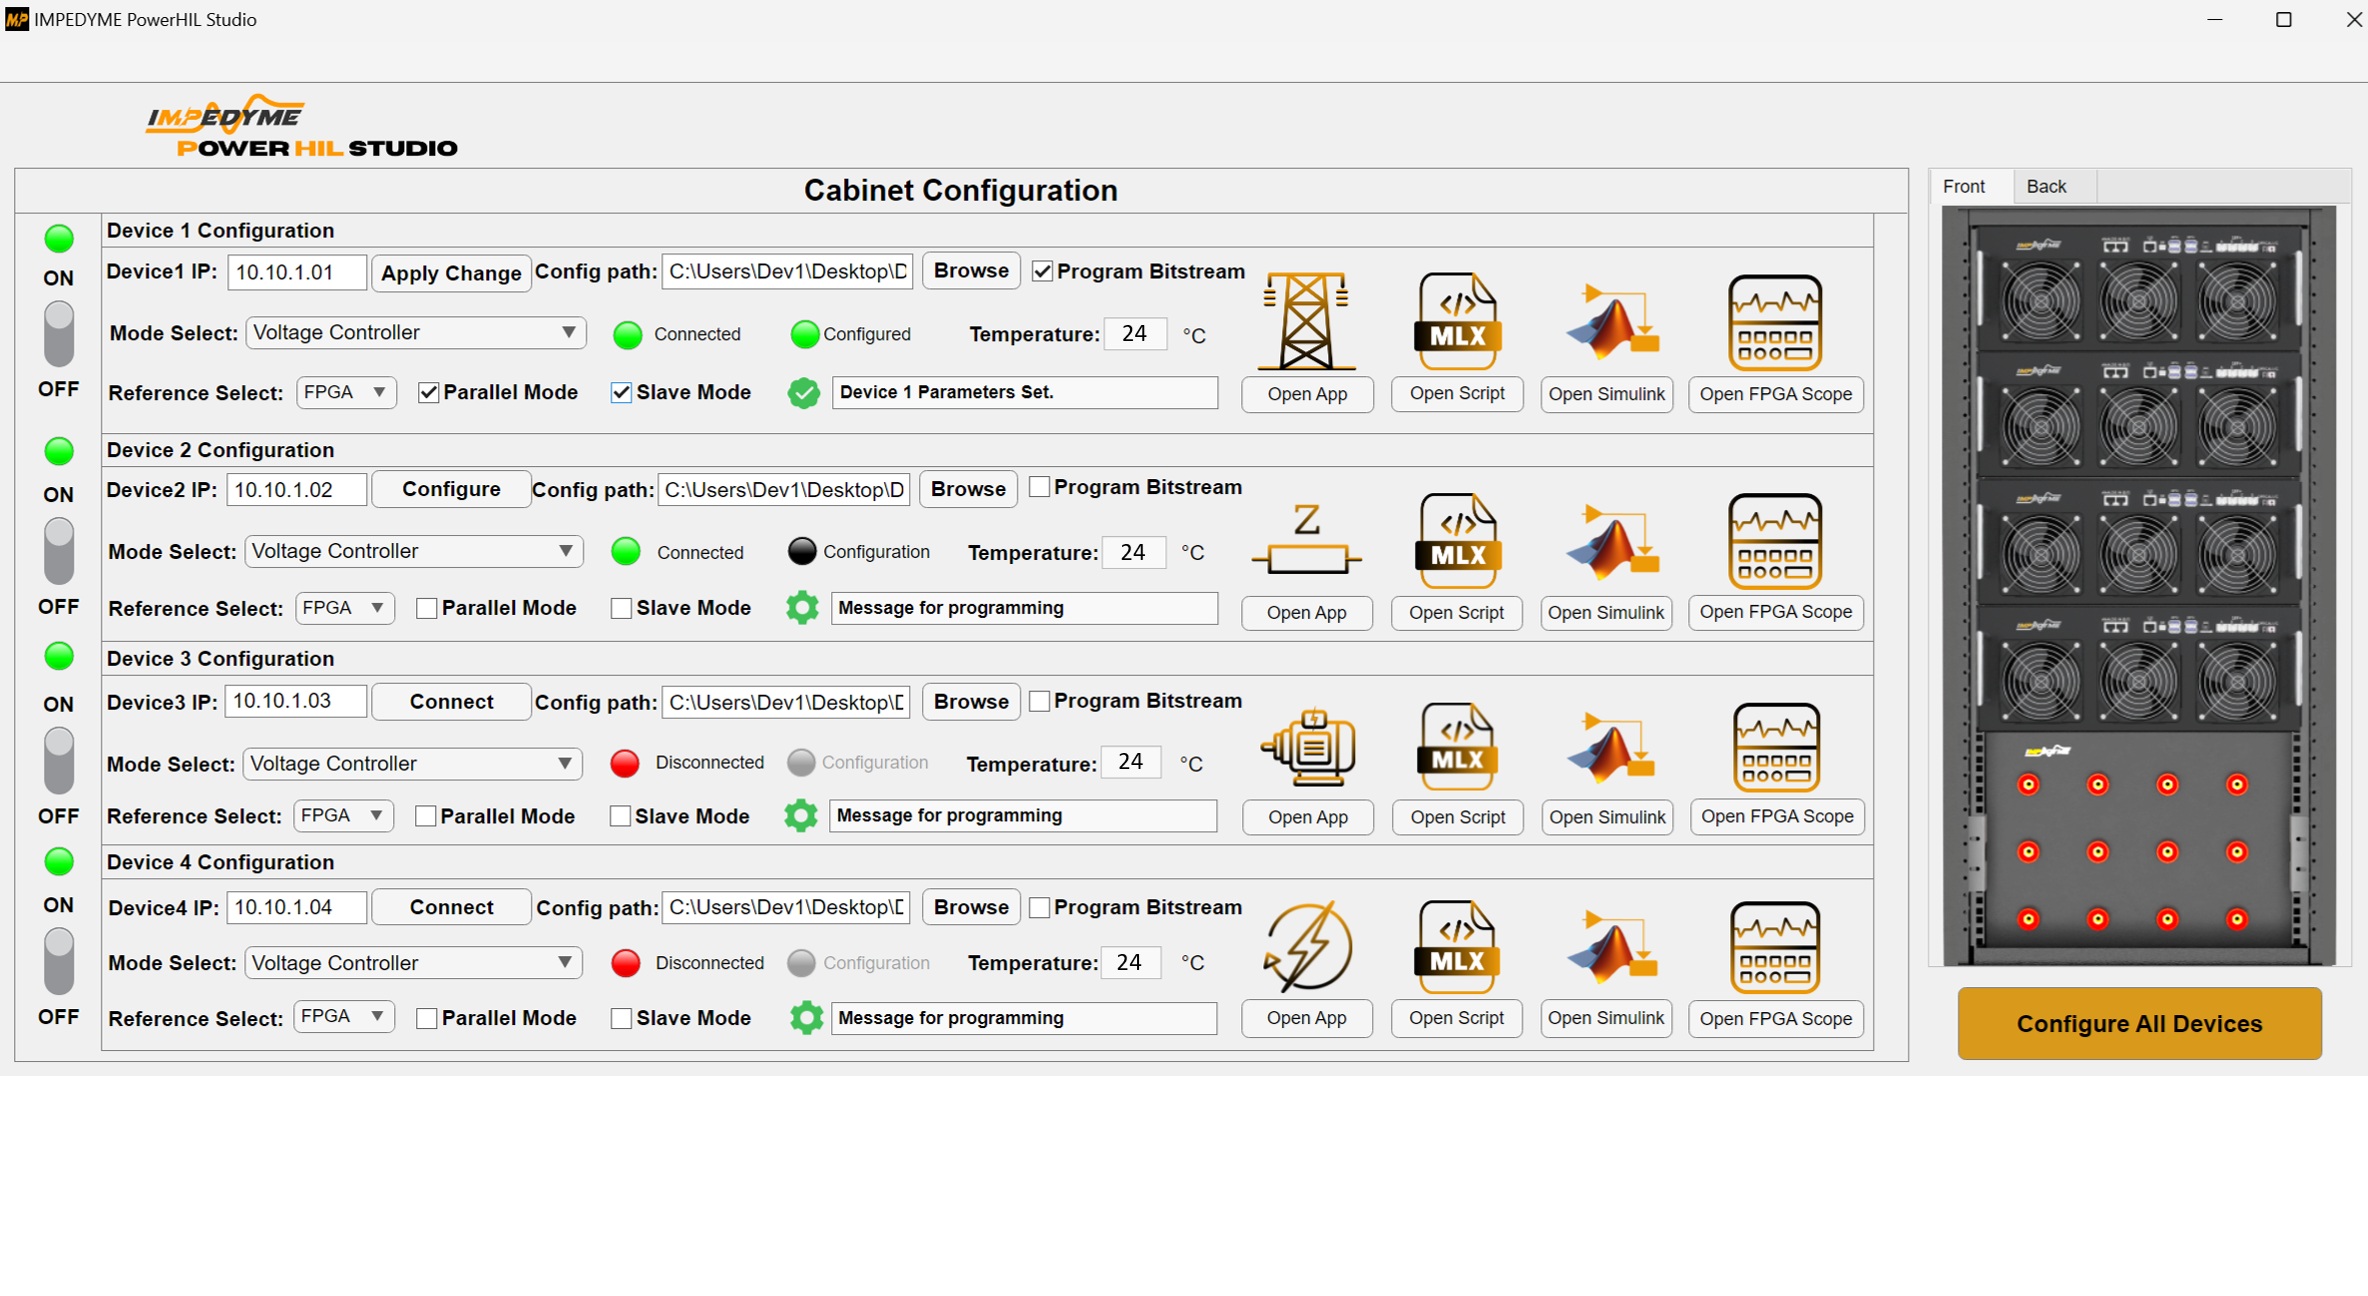Image resolution: width=2368 pixels, height=1296 pixels.
Task: Open Device 4 Mode Select dropdown
Action: pos(412,963)
